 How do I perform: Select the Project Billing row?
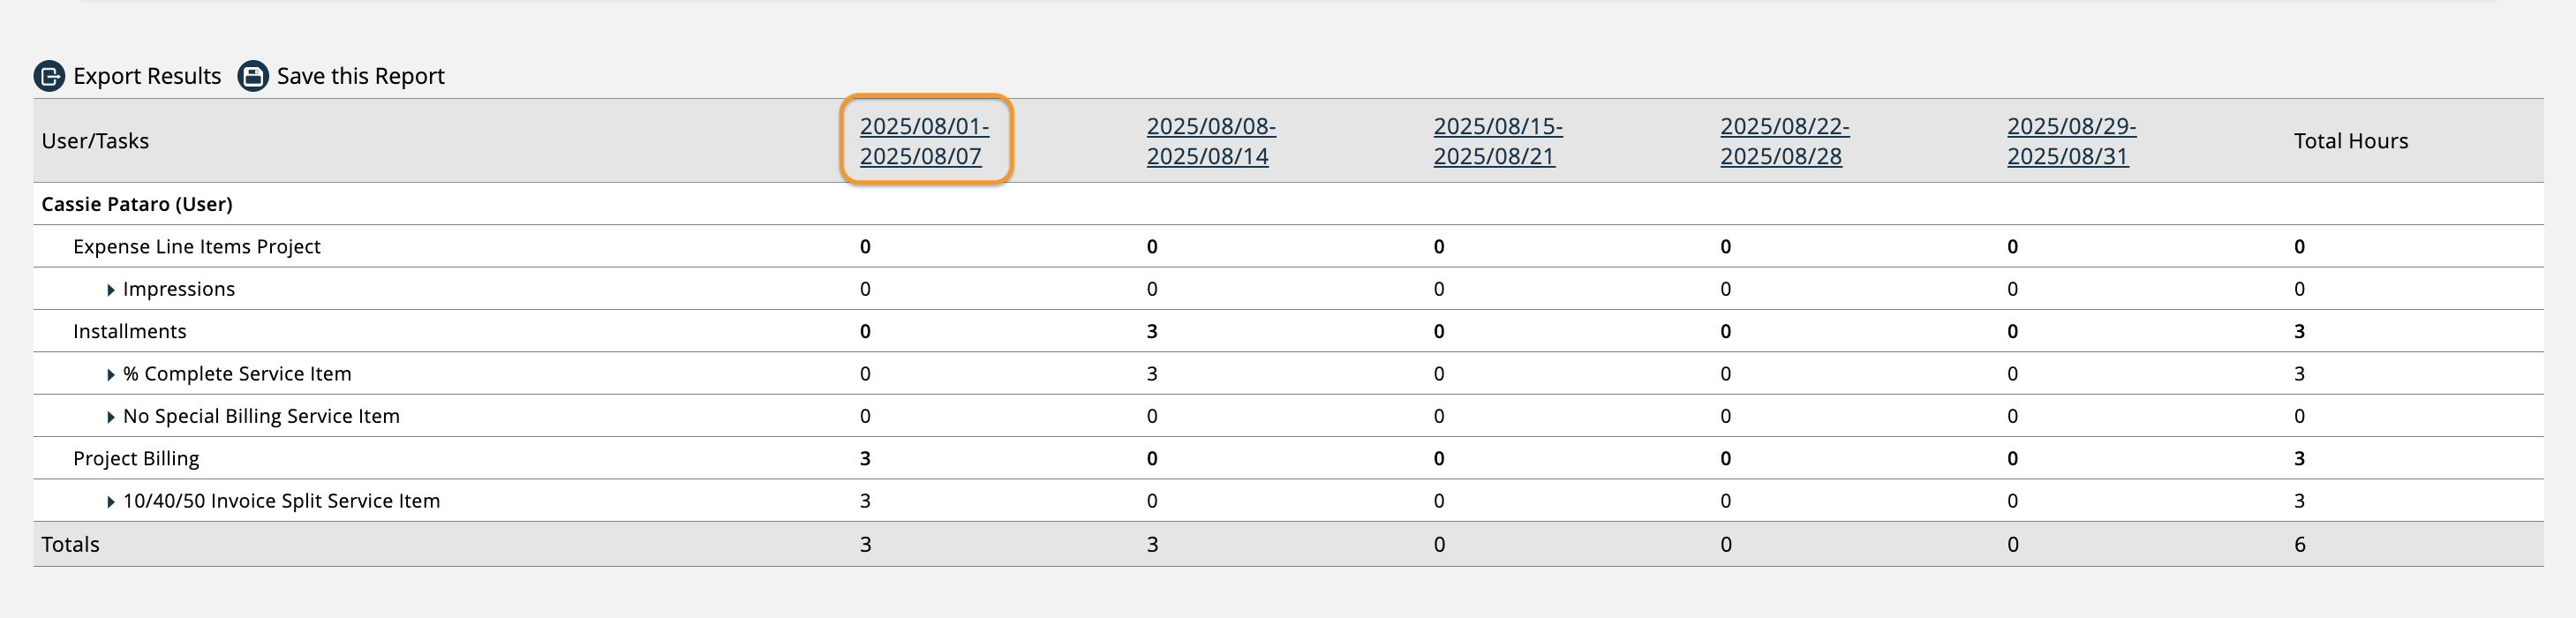point(136,457)
